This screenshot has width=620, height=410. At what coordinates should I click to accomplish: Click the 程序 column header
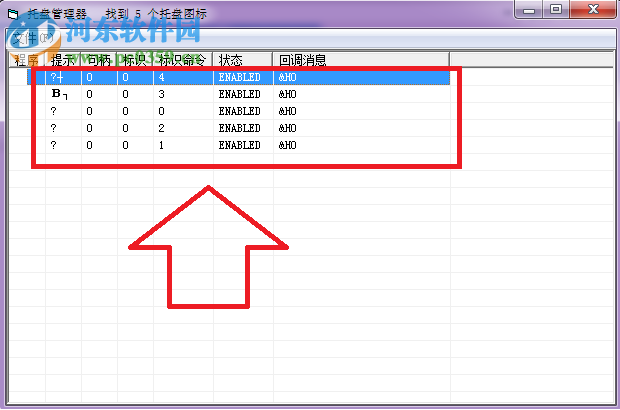[x=27, y=60]
